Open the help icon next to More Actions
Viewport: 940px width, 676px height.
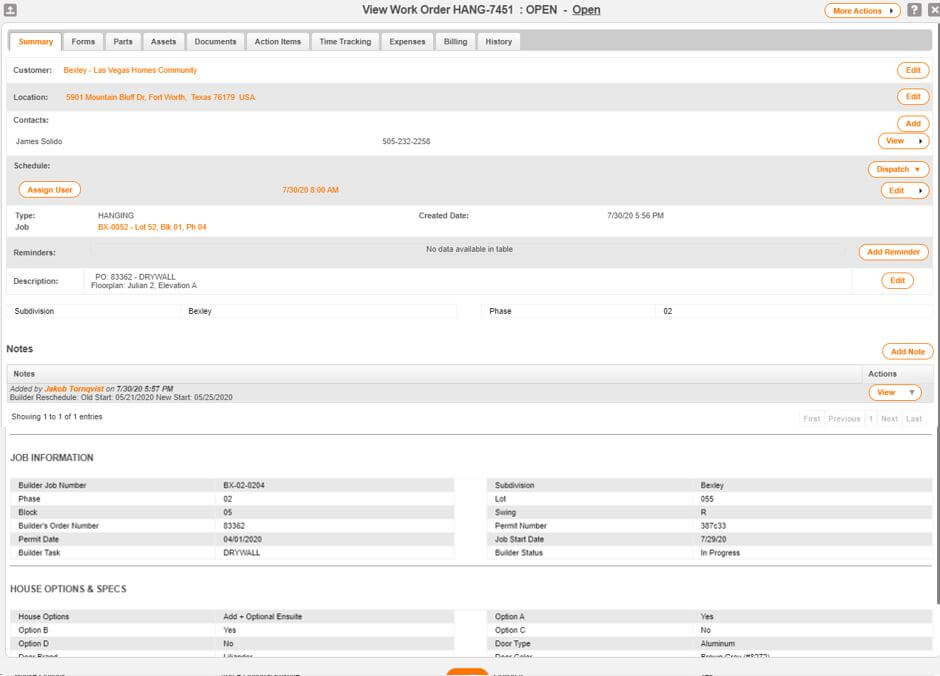(914, 10)
